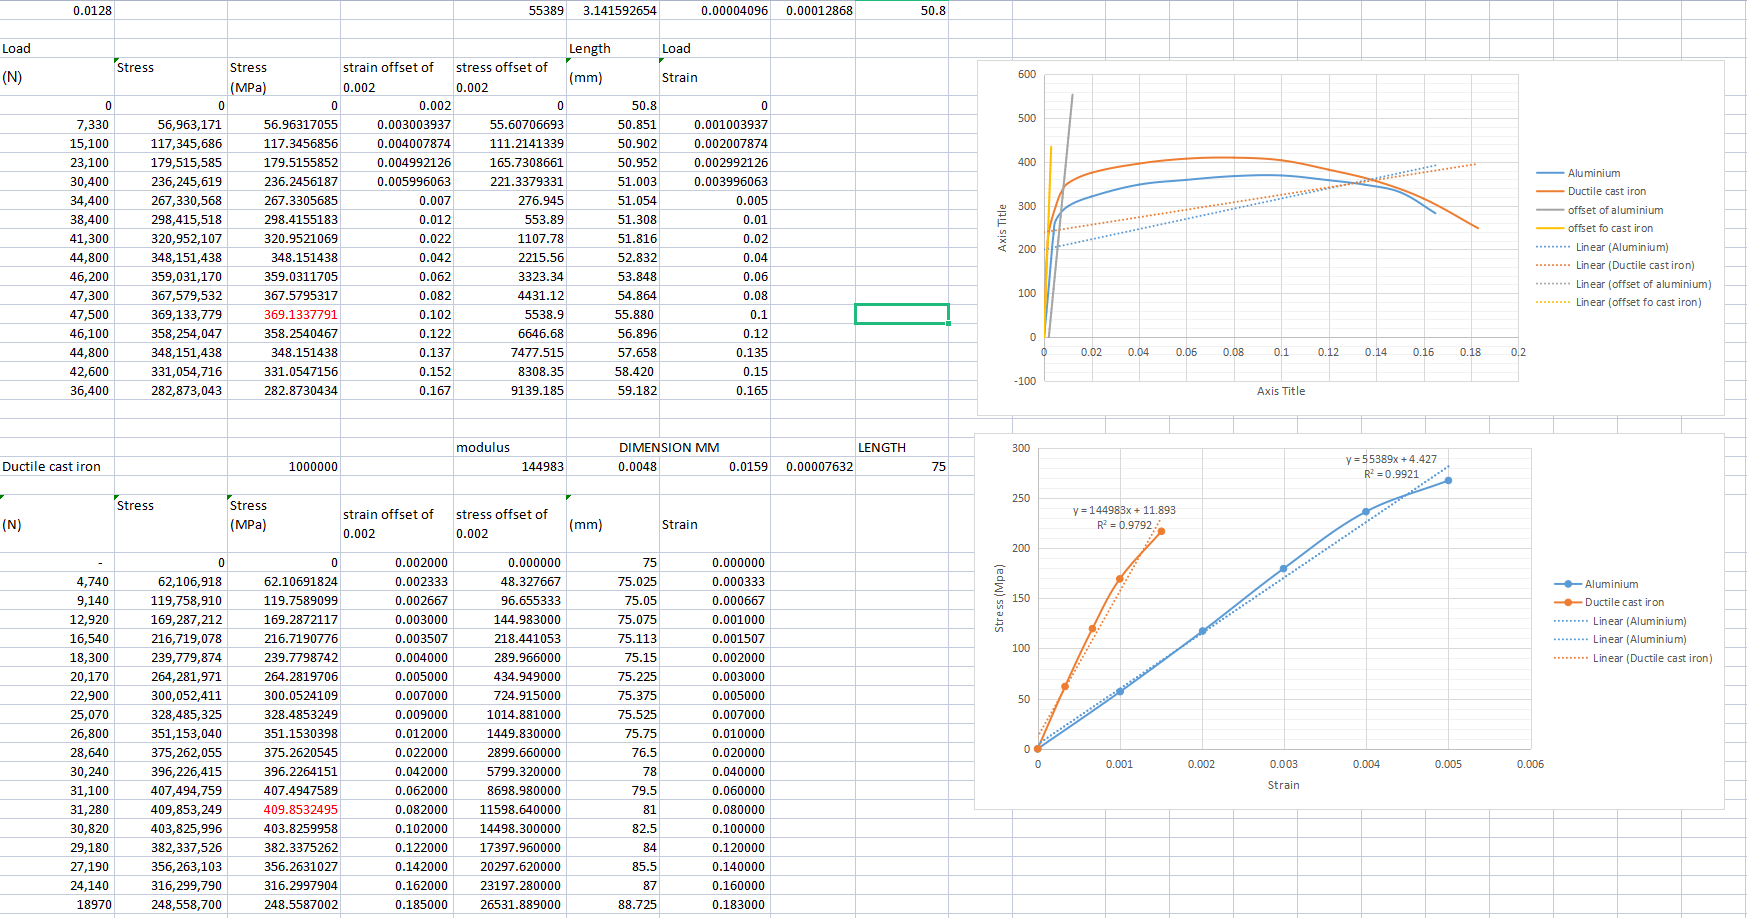Click the Strain axis title on bottom chart
This screenshot has width=1747, height=918.
[1283, 785]
